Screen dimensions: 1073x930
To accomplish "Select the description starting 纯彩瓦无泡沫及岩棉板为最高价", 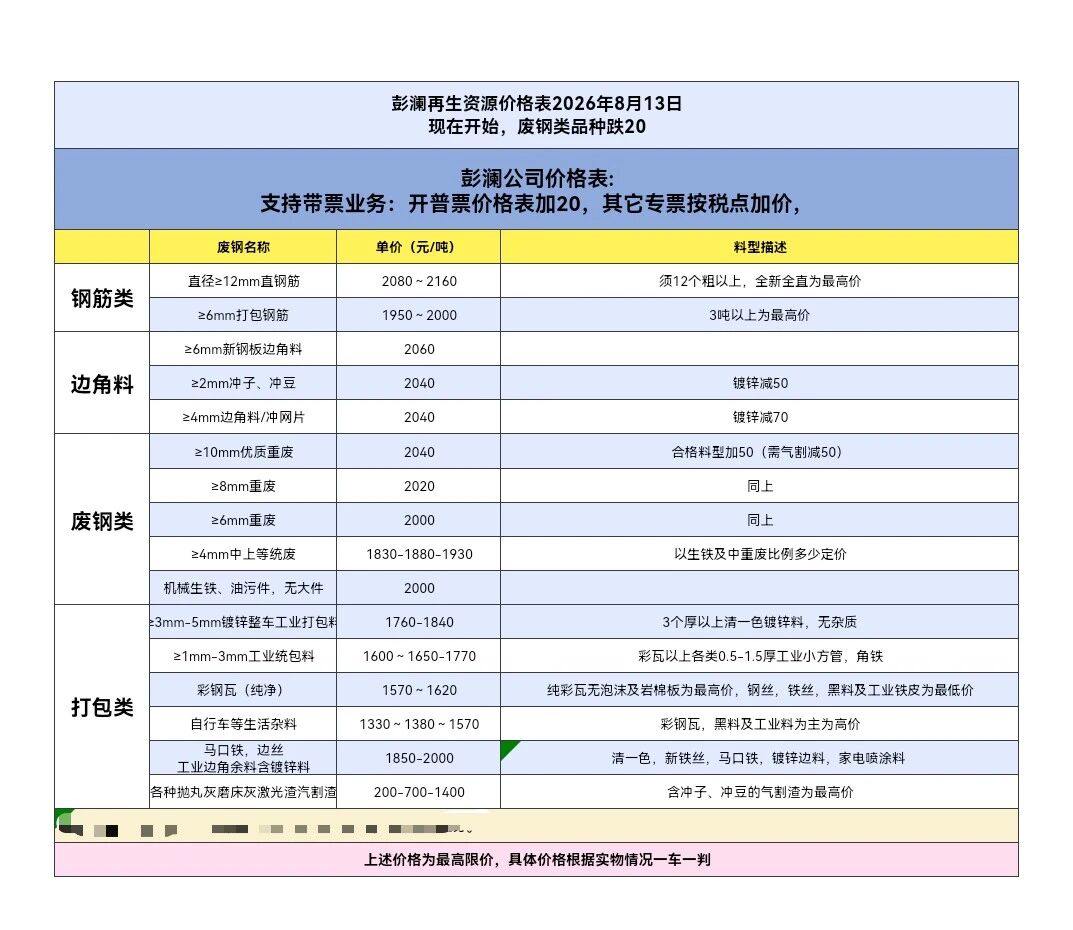I will pos(760,690).
